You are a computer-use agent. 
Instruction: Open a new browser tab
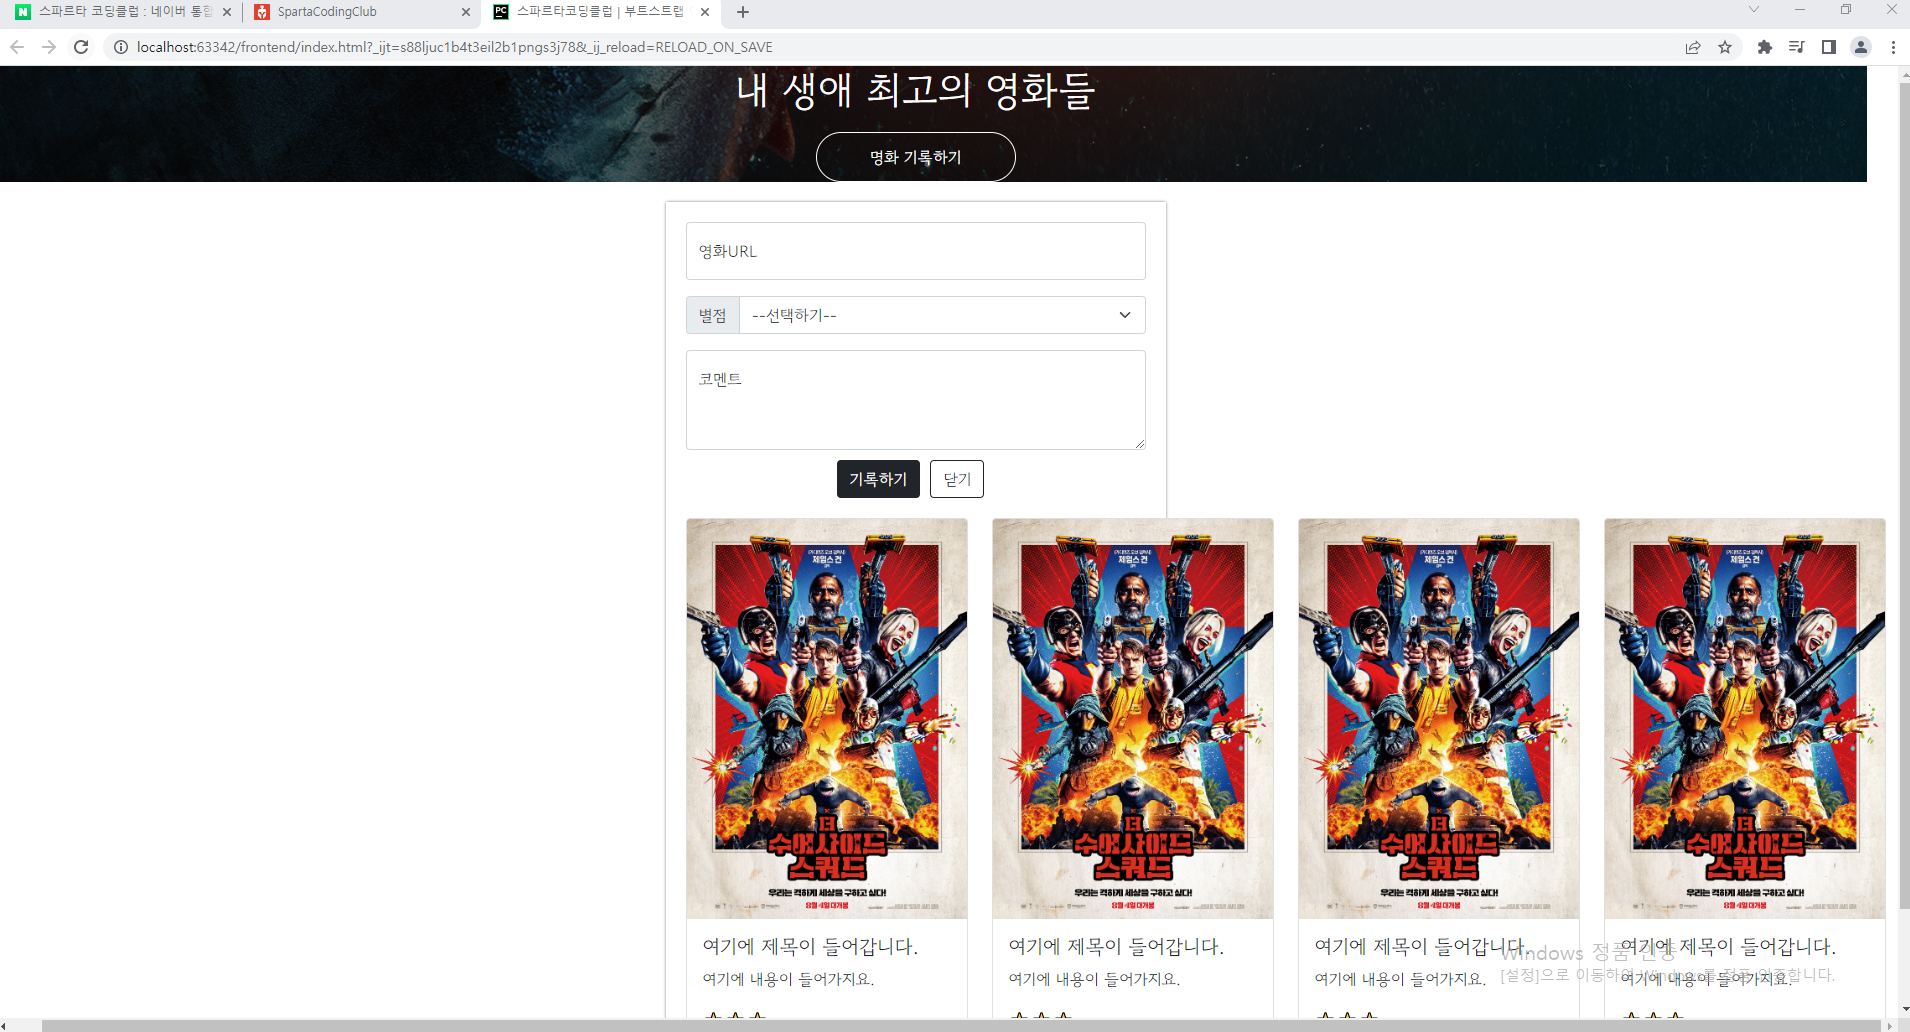point(743,12)
